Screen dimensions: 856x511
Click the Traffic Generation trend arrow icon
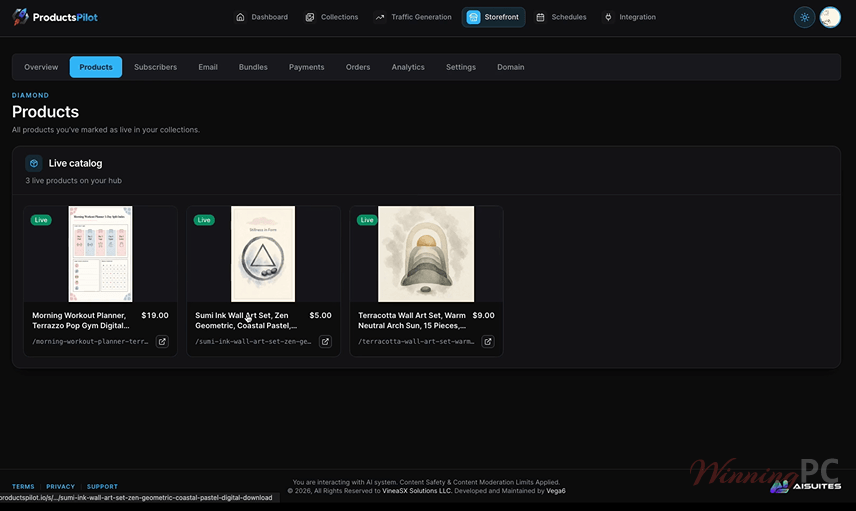point(379,17)
